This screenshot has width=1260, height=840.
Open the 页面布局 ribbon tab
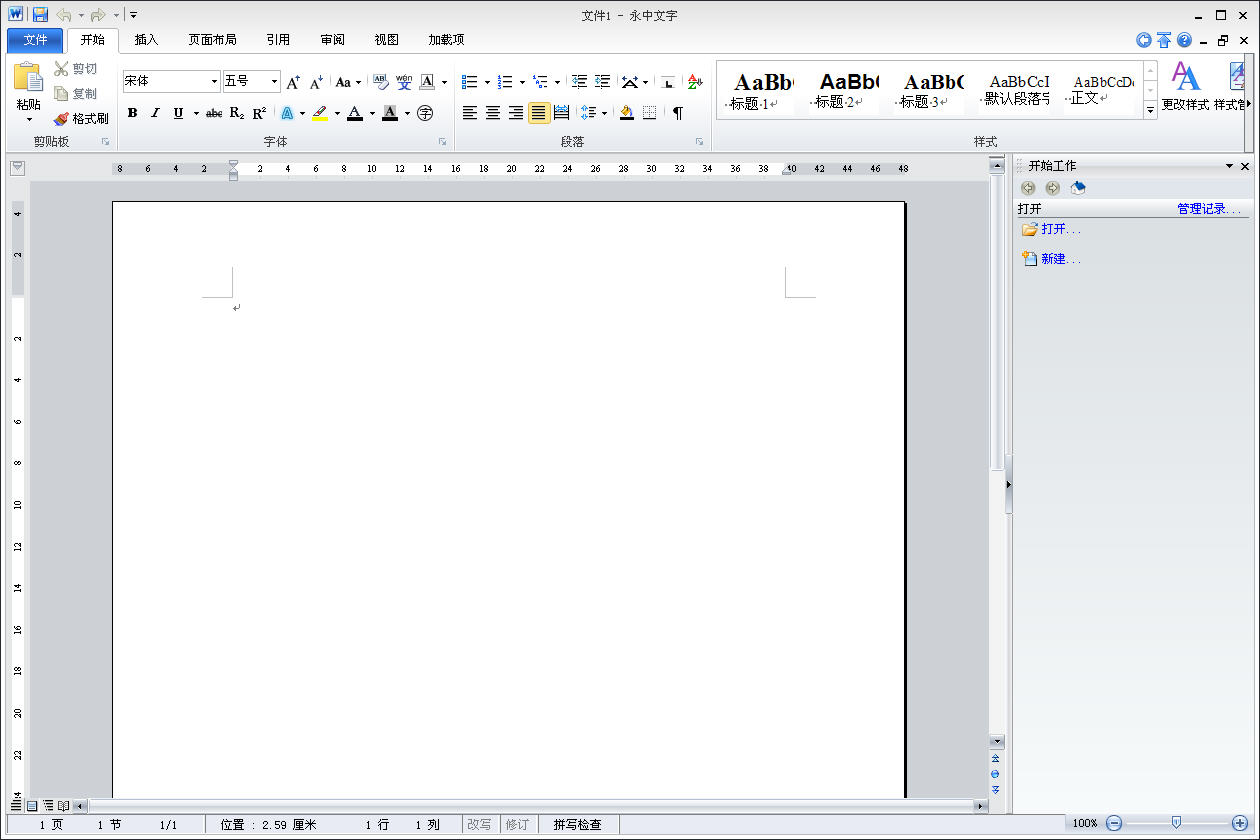point(212,40)
